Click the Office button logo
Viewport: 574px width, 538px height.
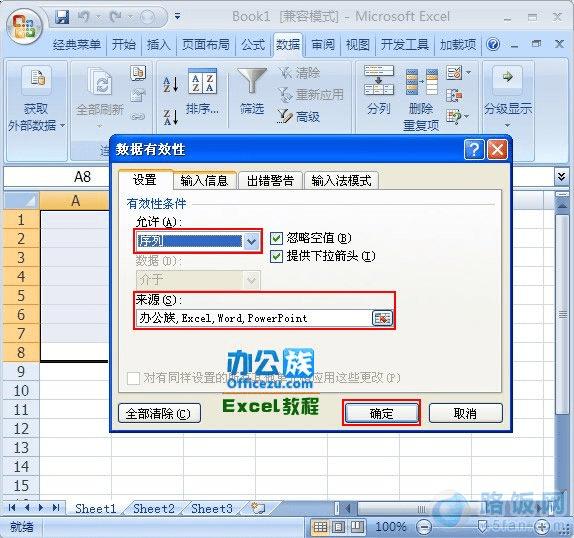click(24, 28)
